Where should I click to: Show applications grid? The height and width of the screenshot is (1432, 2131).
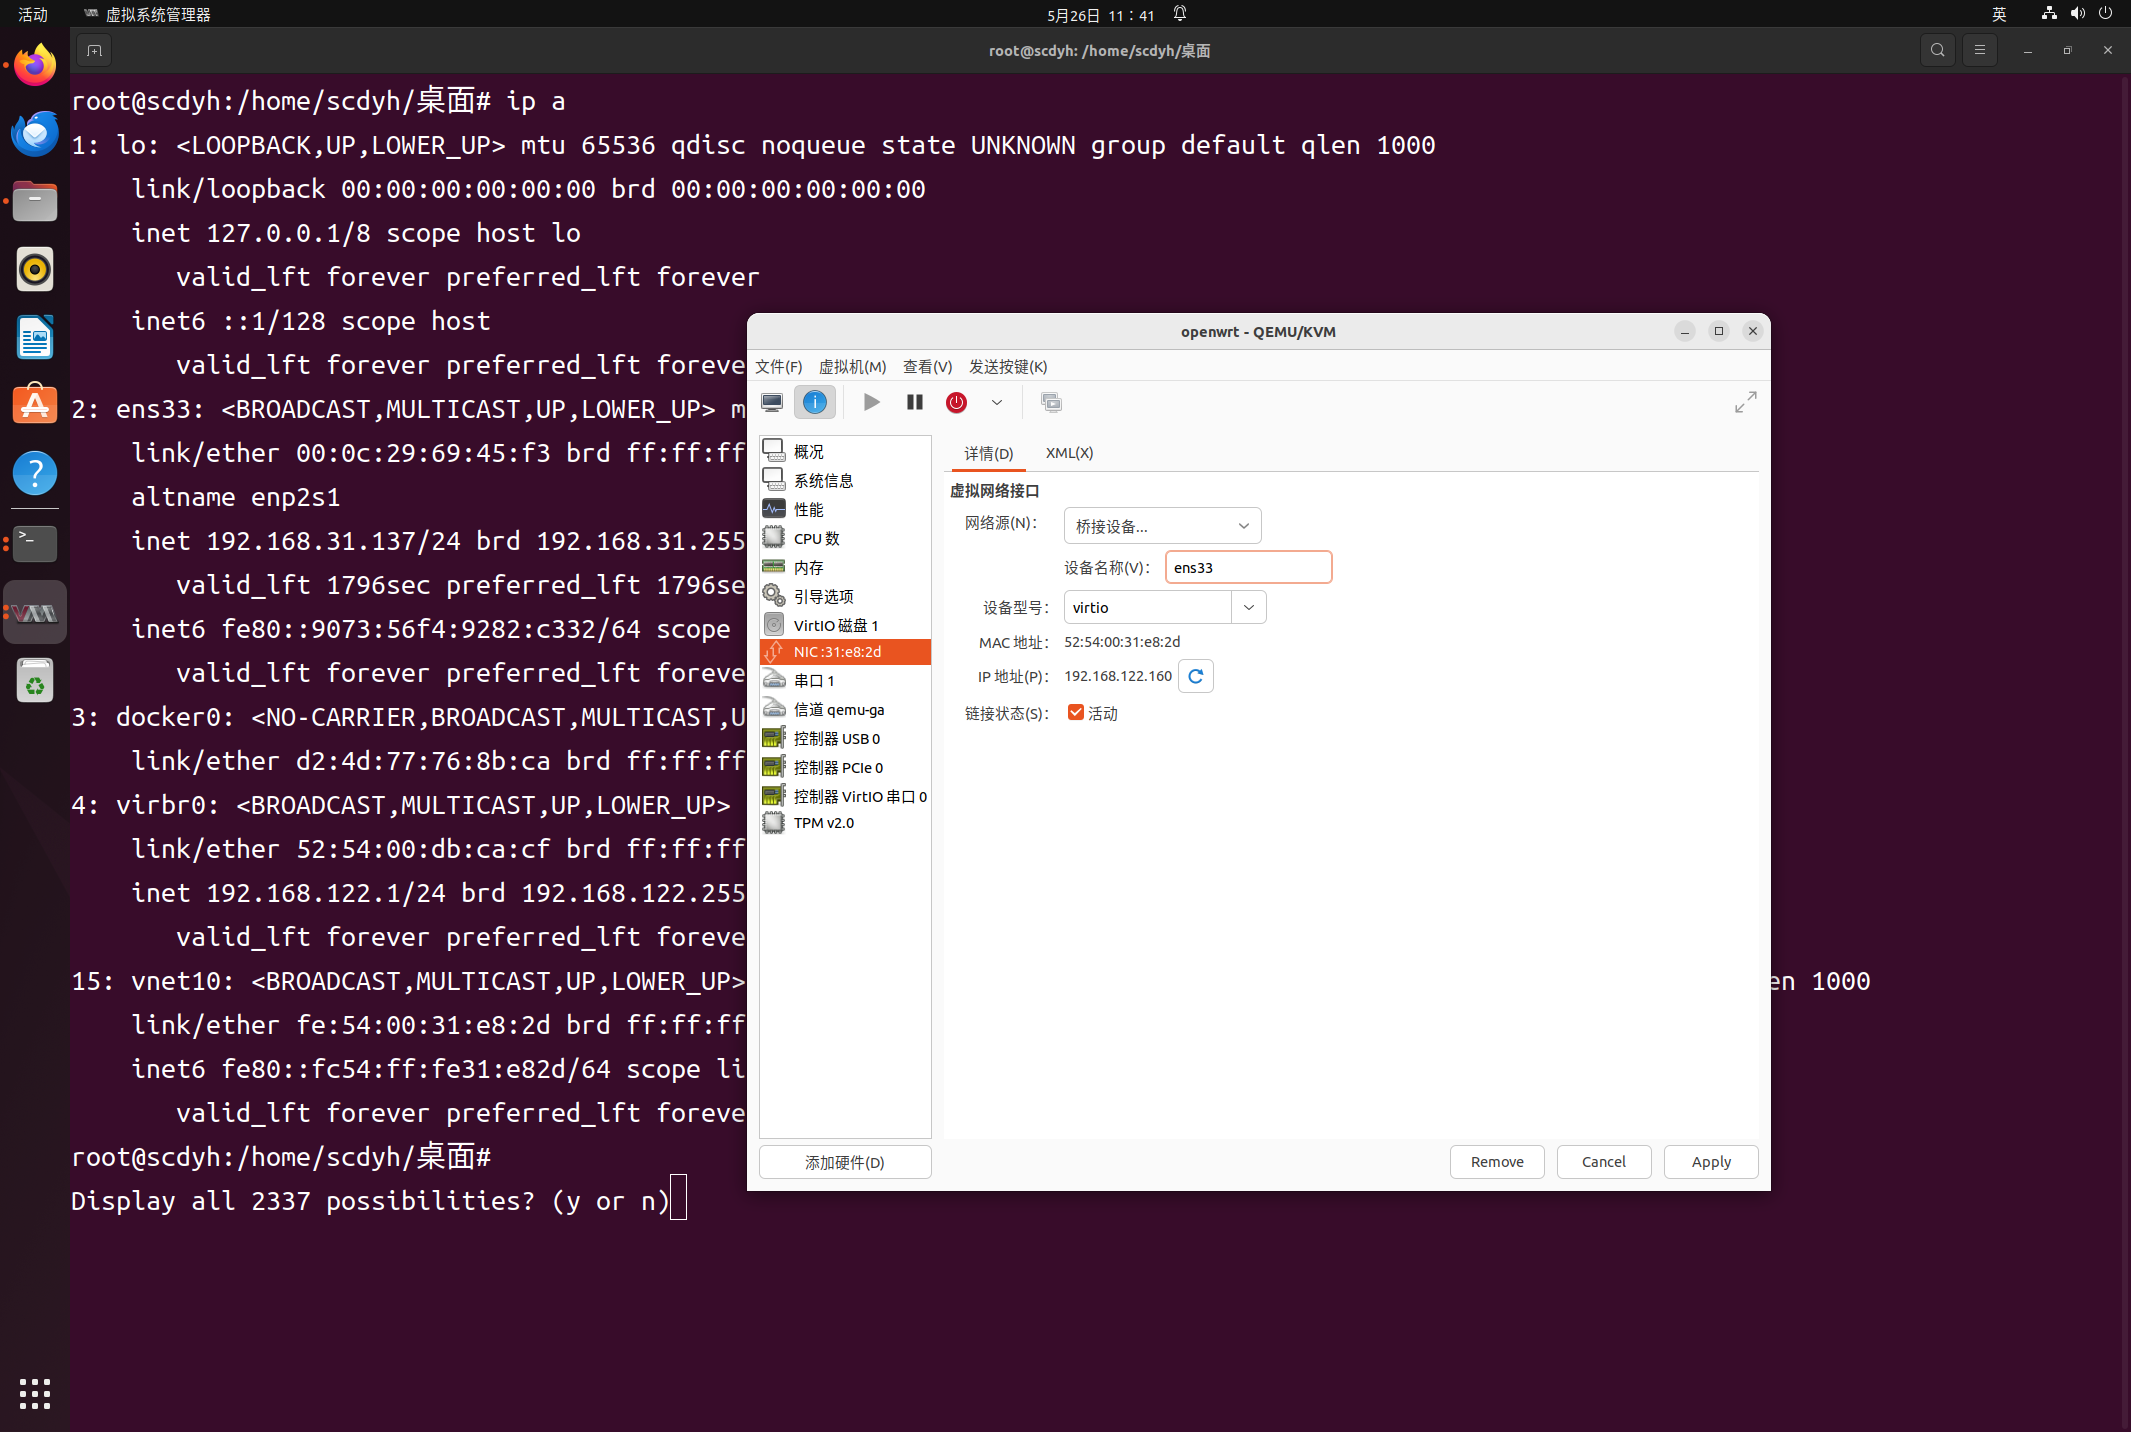[x=35, y=1394]
